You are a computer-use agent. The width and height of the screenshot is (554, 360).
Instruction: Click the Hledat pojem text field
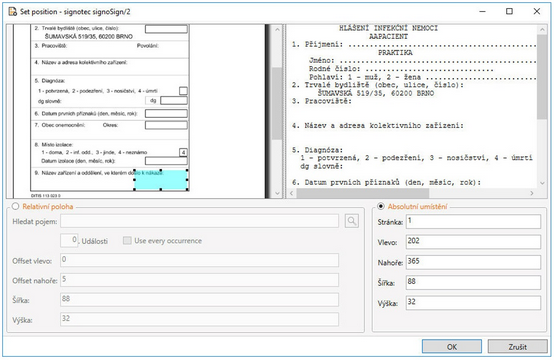tap(199, 221)
